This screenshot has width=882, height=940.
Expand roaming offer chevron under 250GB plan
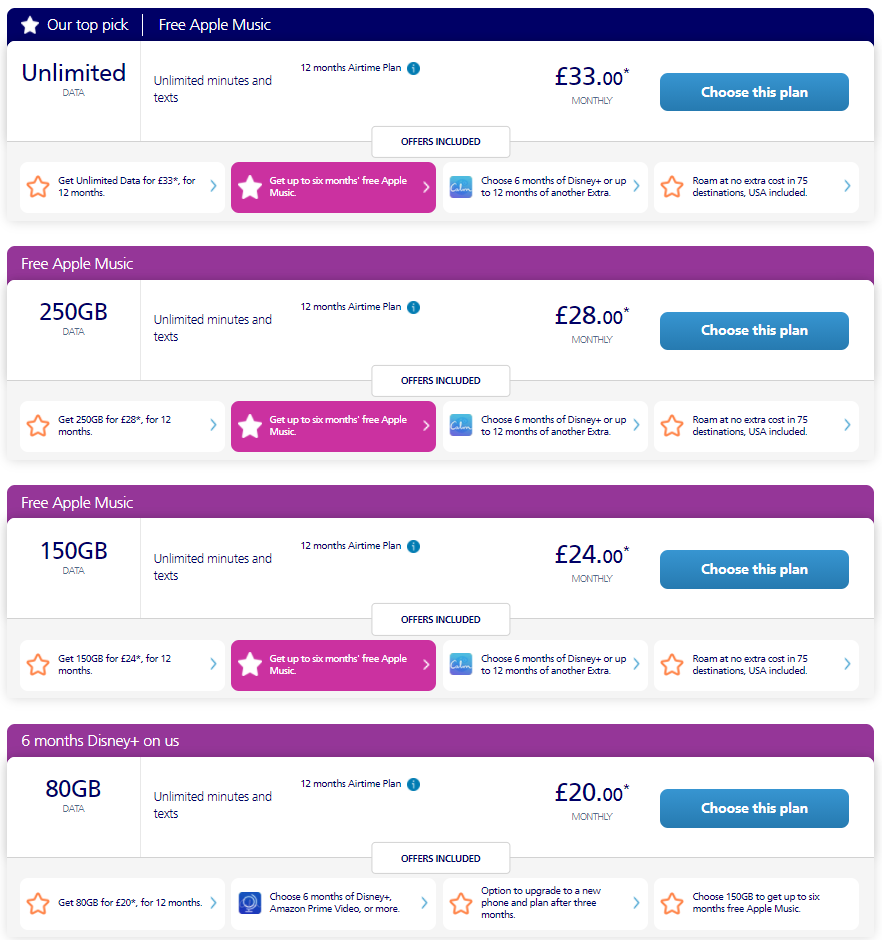click(x=847, y=425)
